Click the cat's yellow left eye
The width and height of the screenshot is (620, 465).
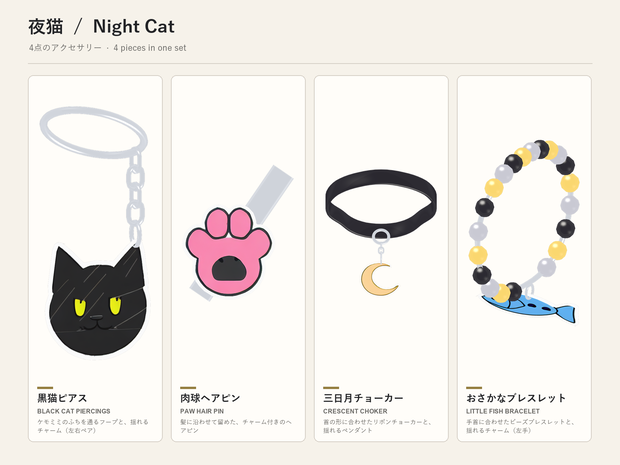click(80, 308)
